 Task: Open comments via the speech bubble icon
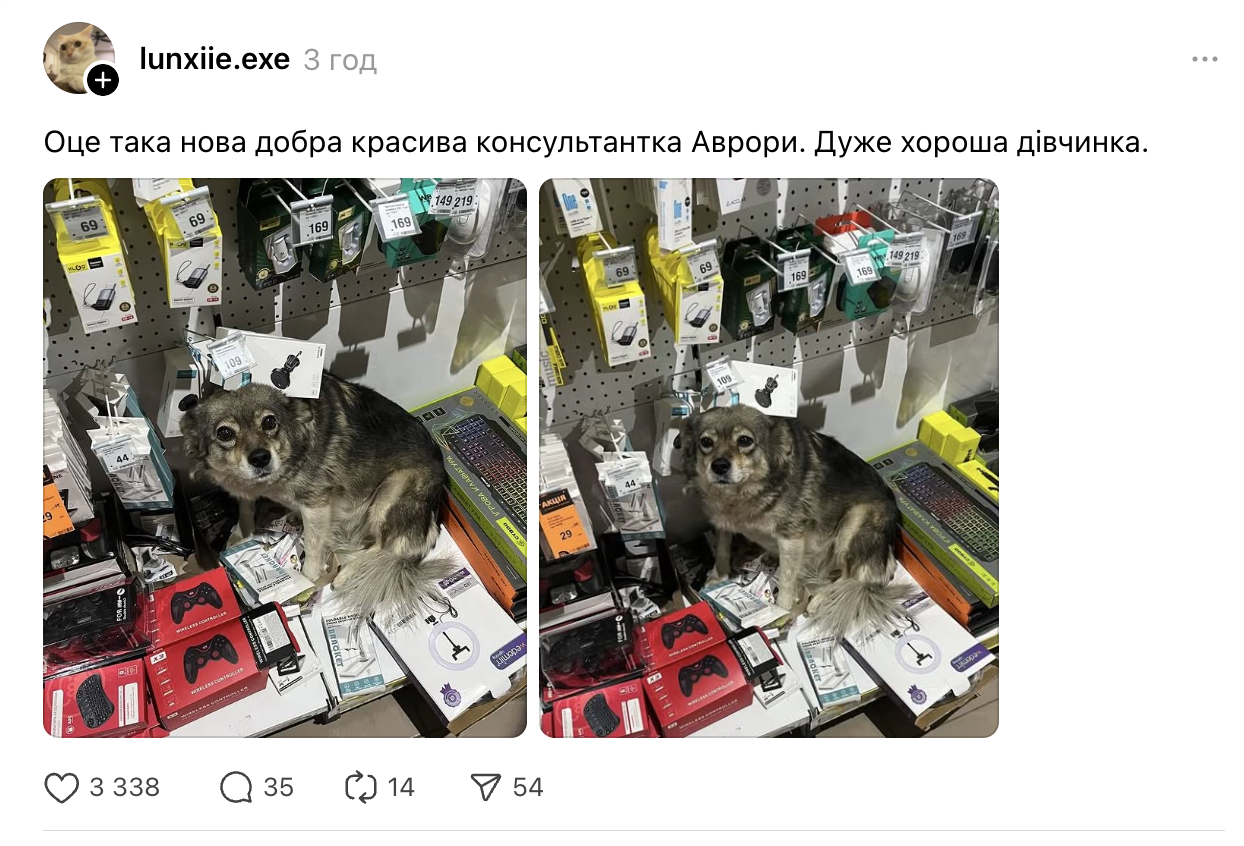coord(236,788)
